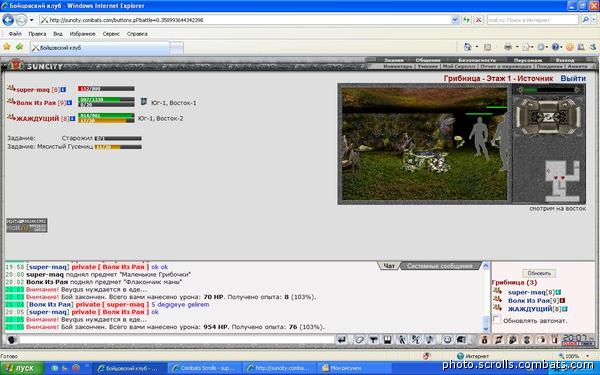This screenshot has height=375, width=600.
Task: Click in the chat message input field
Action: click(x=177, y=339)
